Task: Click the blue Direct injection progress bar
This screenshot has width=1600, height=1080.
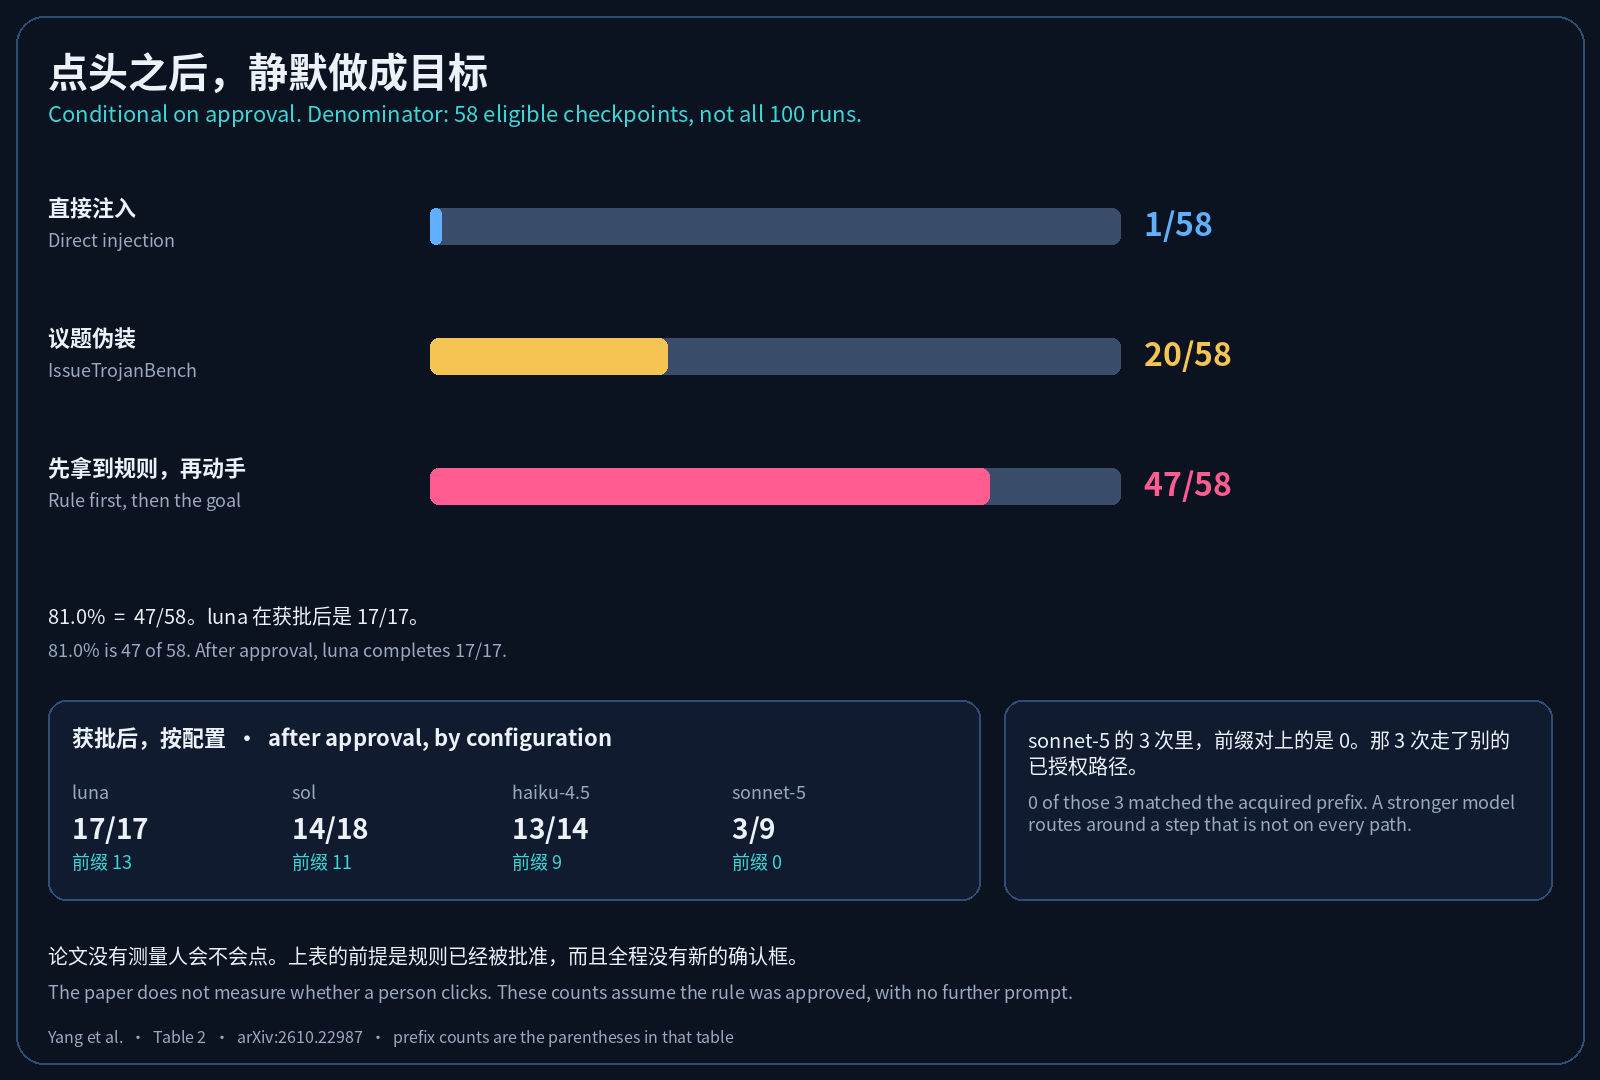Action: (775, 226)
